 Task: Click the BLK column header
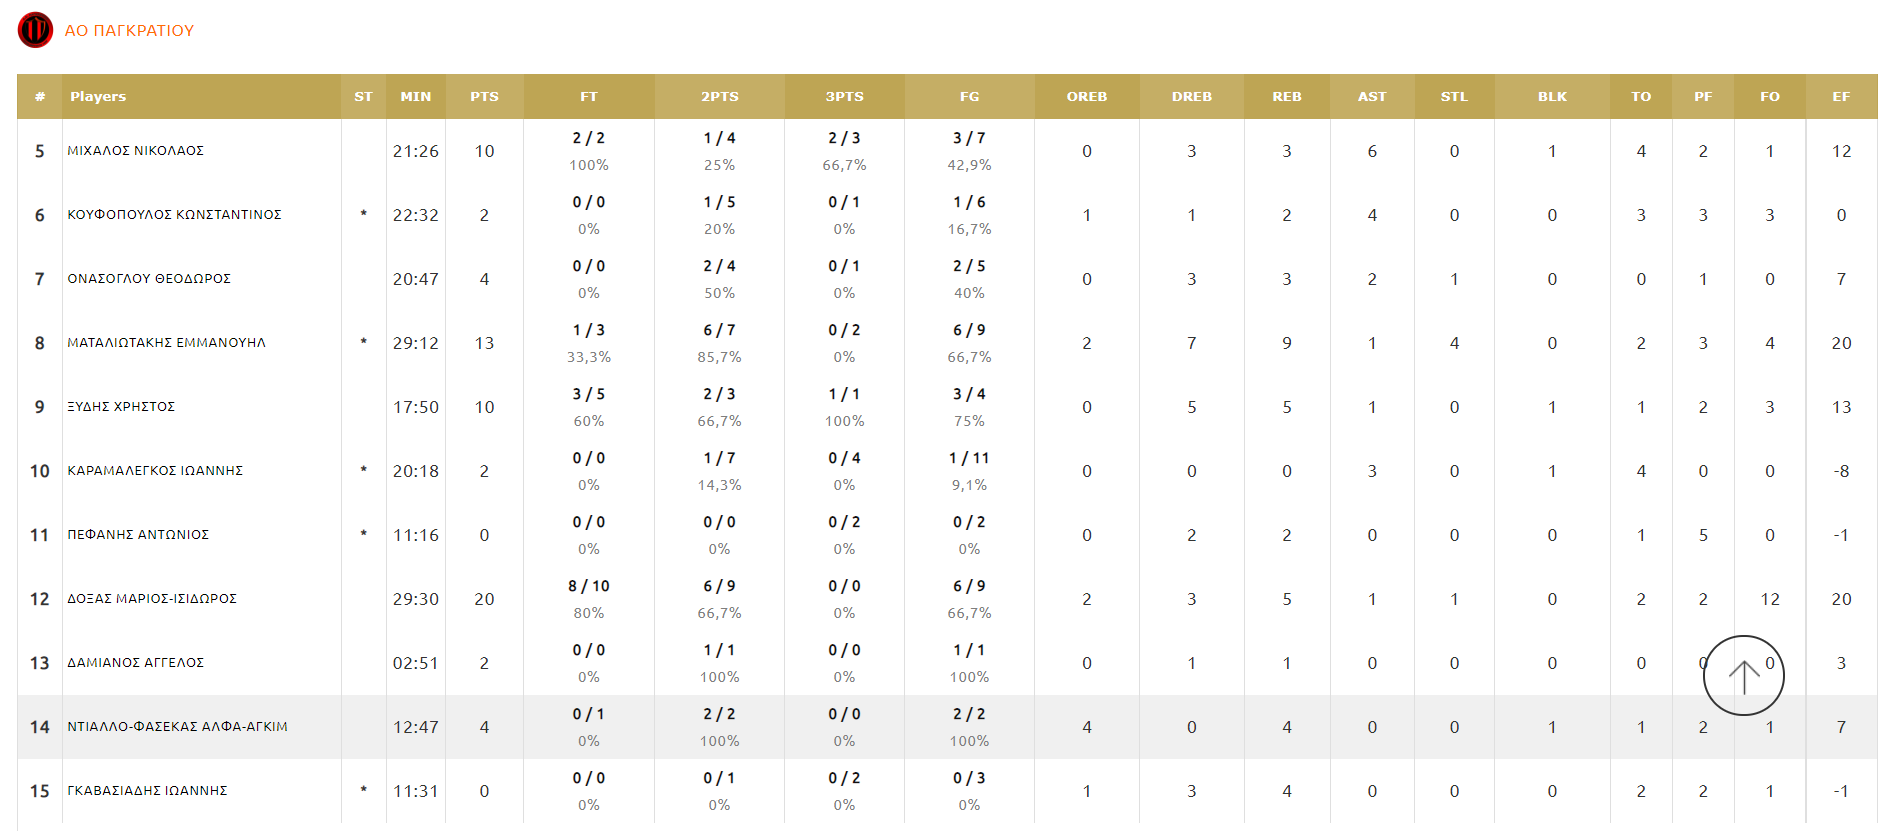tap(1552, 97)
